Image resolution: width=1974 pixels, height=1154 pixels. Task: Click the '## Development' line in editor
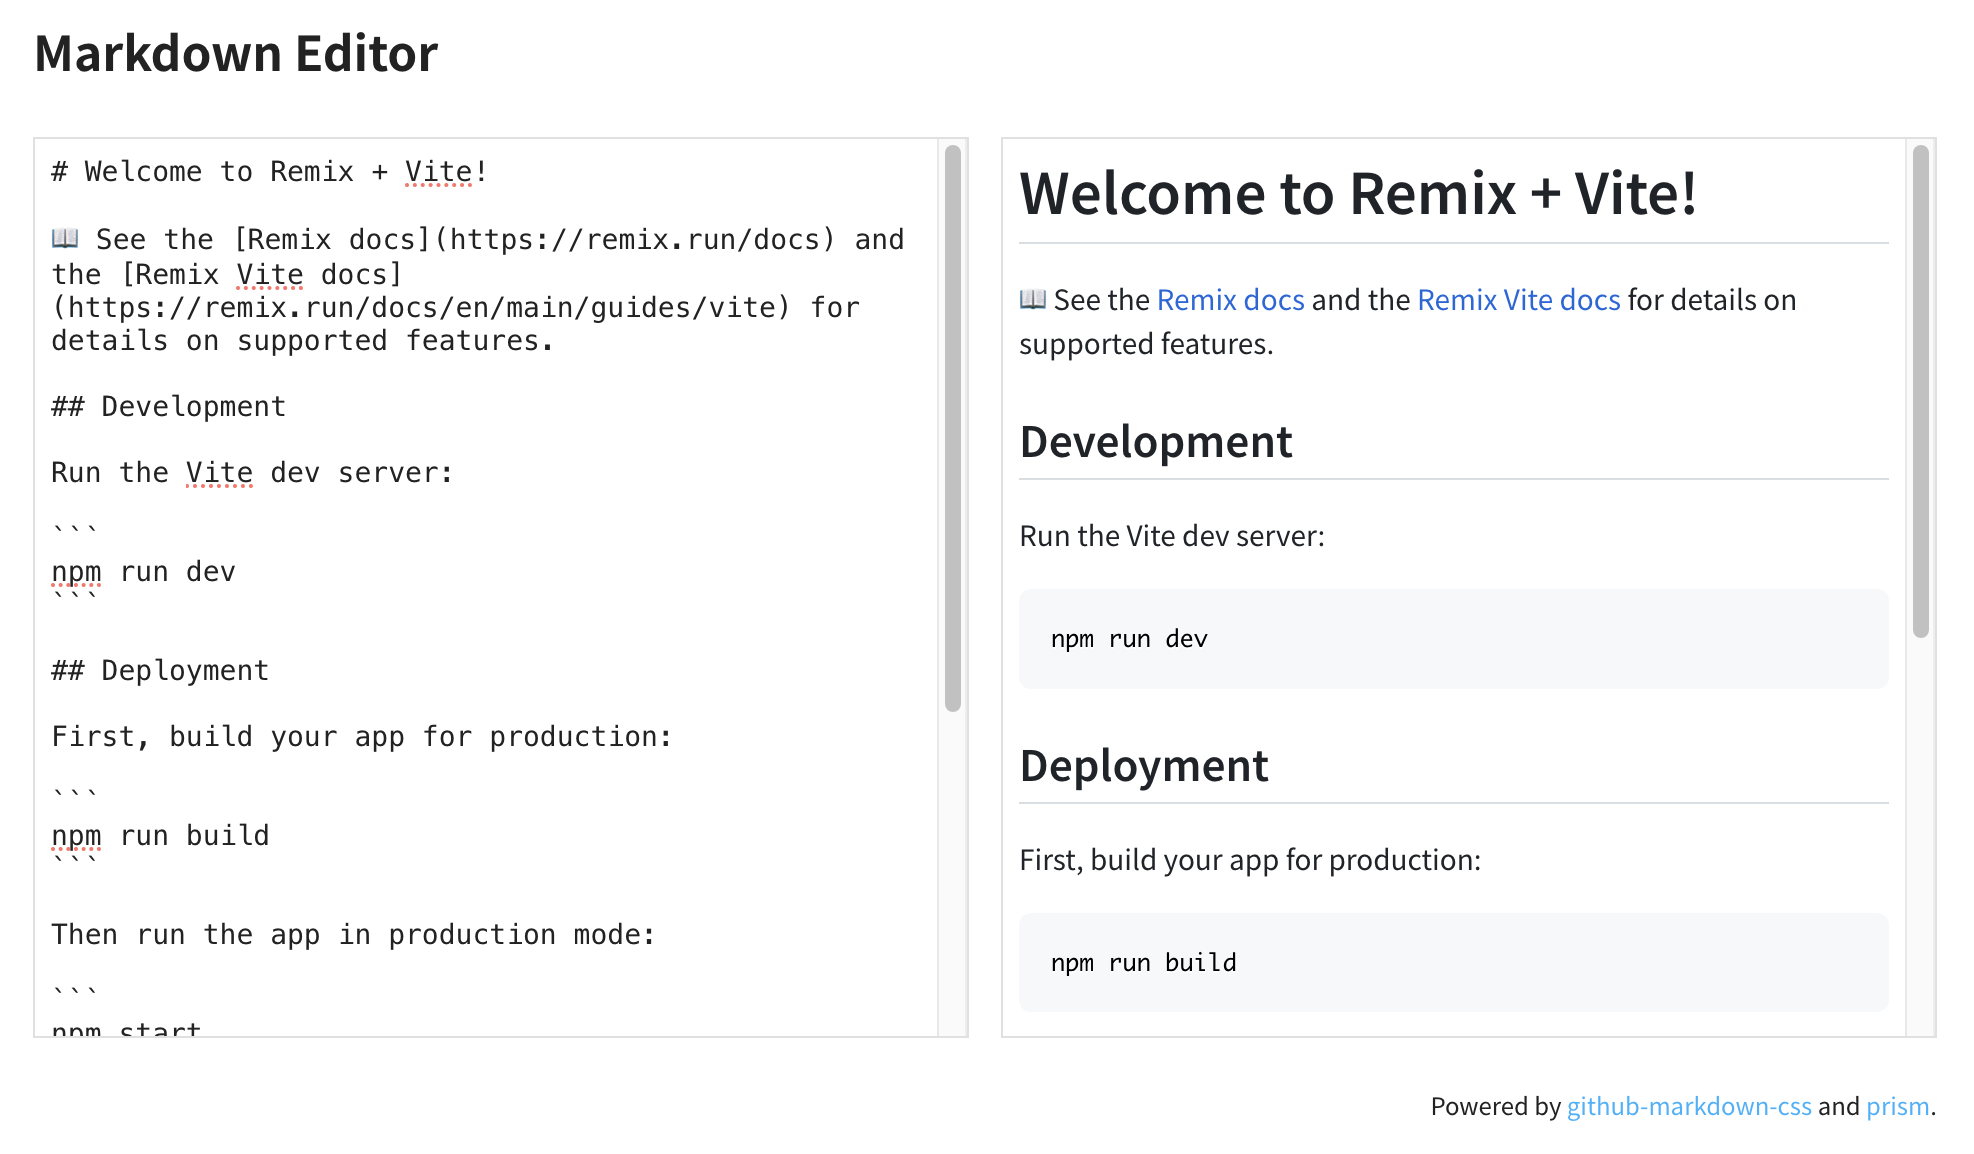168,407
